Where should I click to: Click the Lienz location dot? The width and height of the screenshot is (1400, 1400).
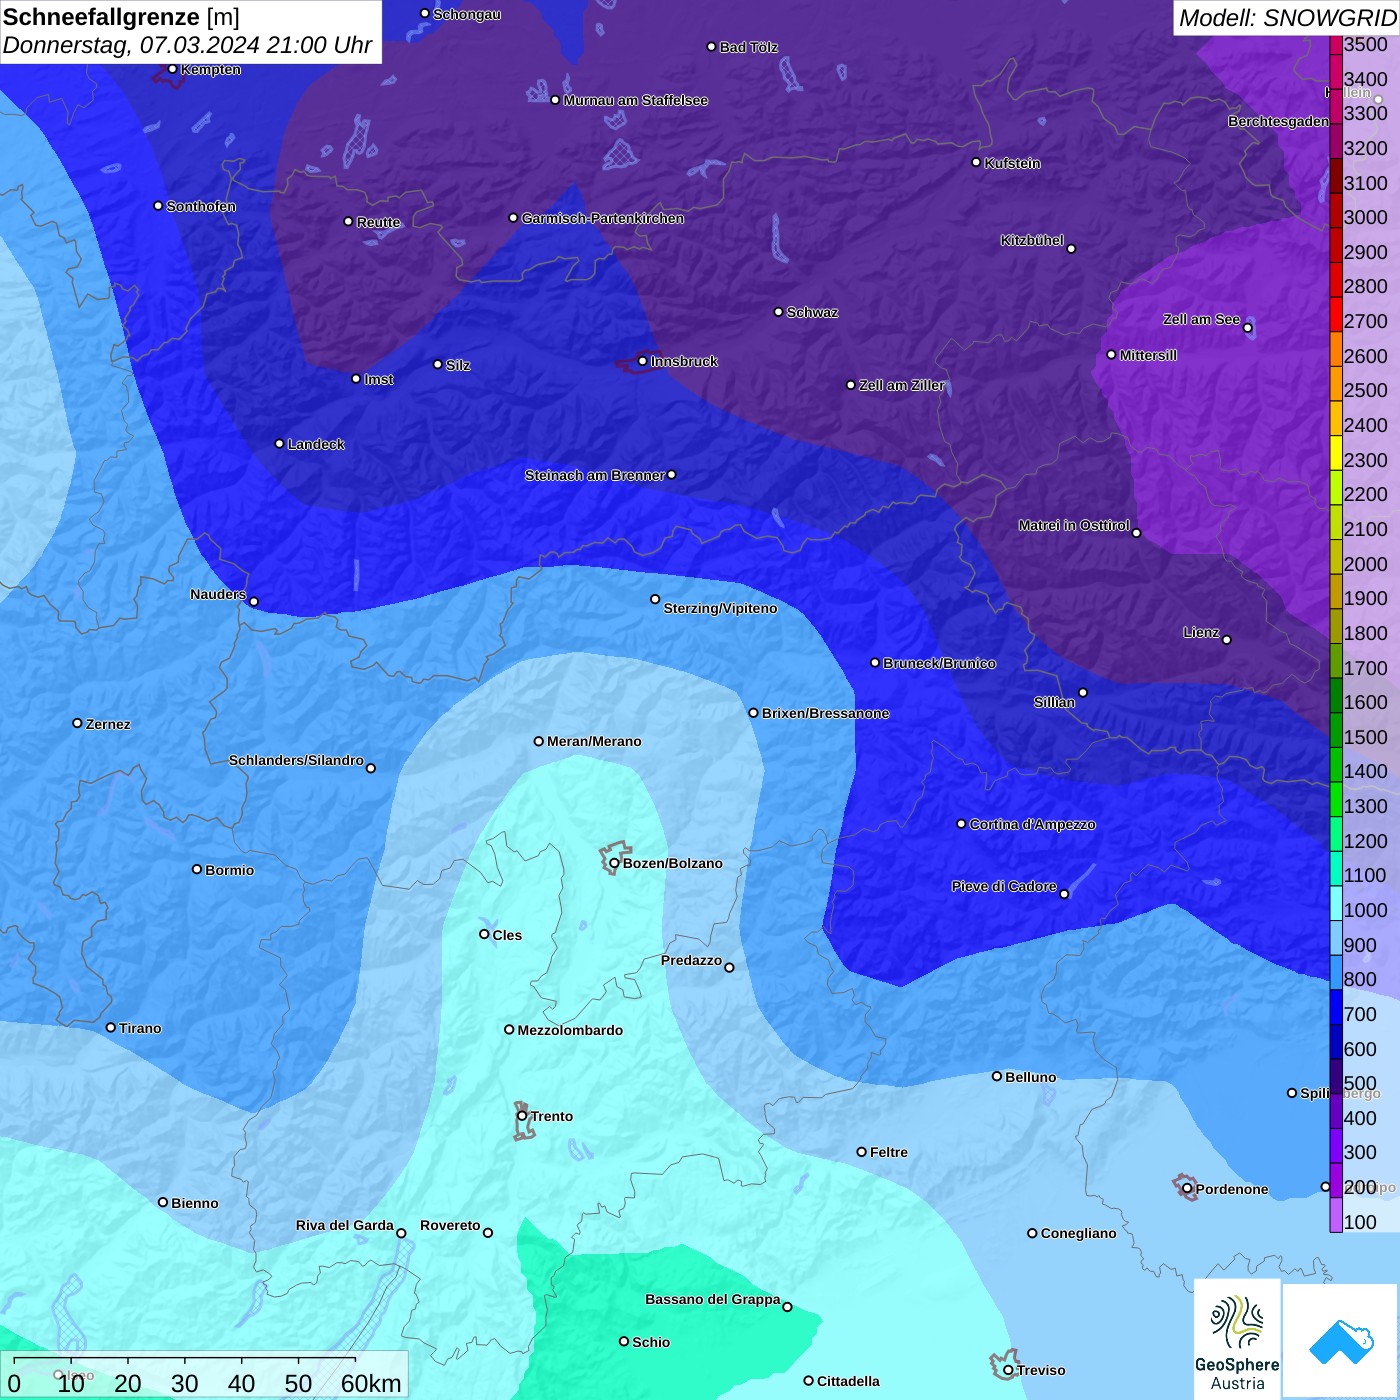(x=1226, y=640)
